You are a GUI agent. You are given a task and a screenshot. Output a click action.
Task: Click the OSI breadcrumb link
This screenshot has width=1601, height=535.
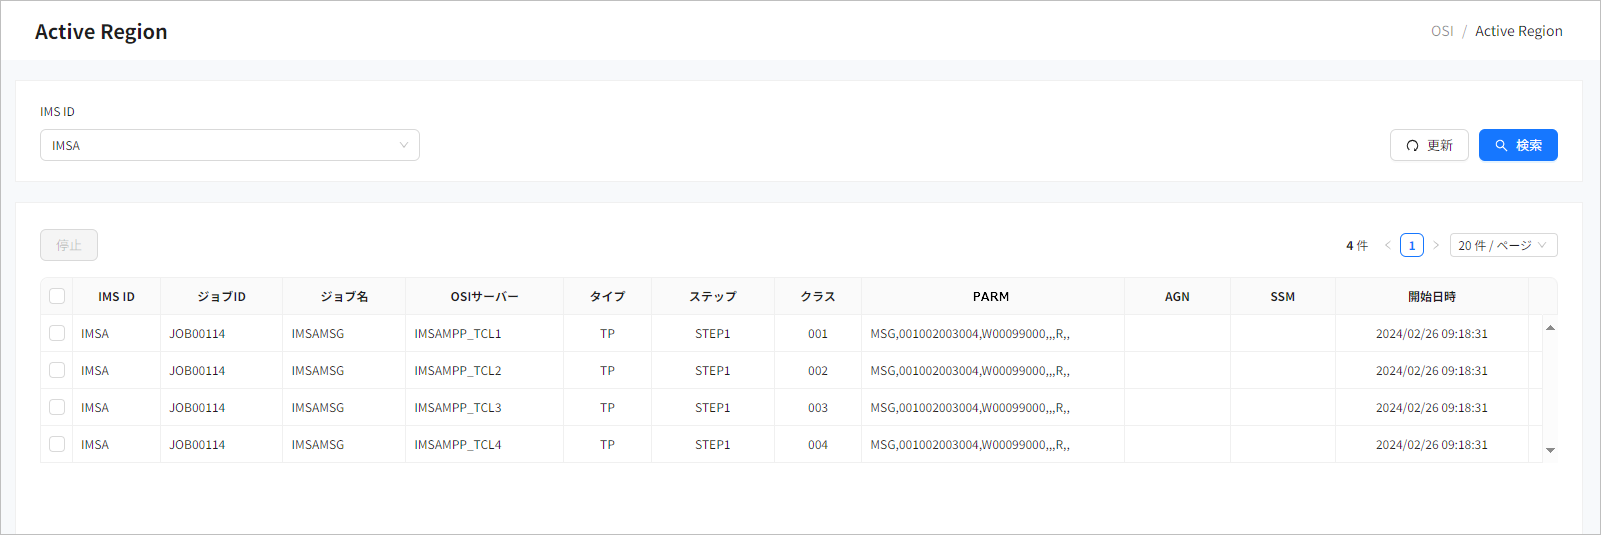[x=1441, y=31]
